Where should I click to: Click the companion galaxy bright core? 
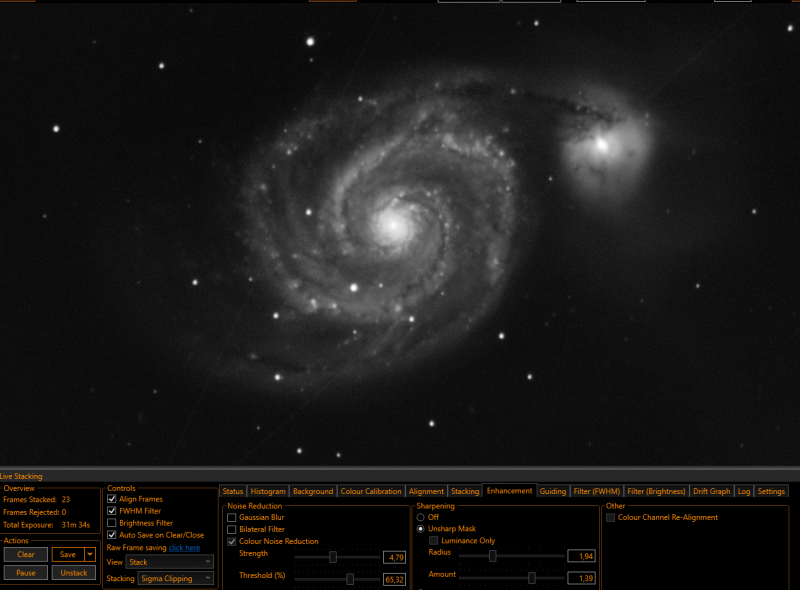602,145
